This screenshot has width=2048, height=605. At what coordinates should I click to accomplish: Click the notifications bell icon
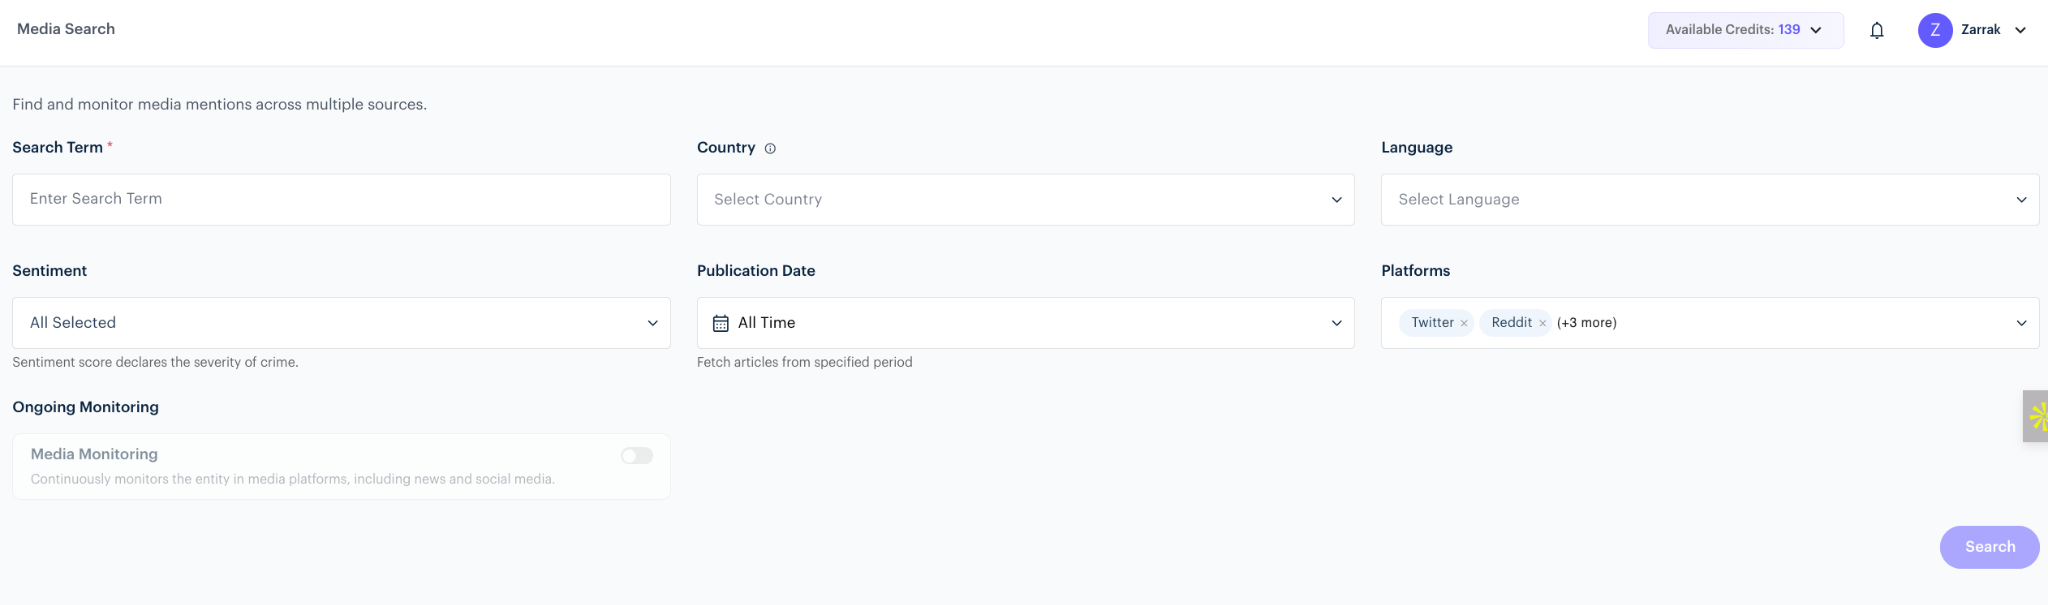[1877, 30]
